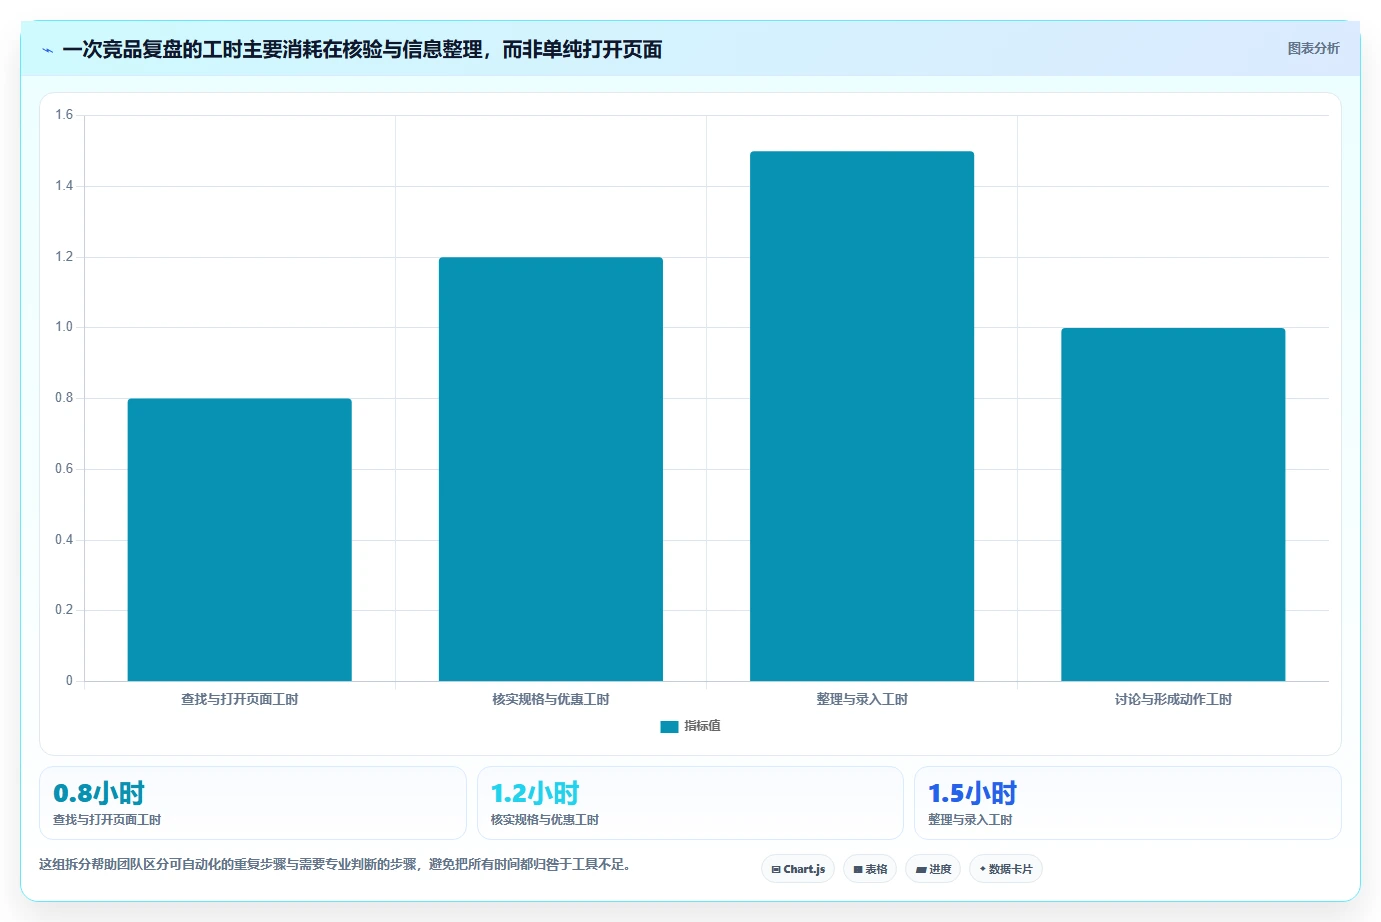Viewport: 1381px width, 922px height.
Task: Select the 进度 tag chip
Action: [933, 869]
